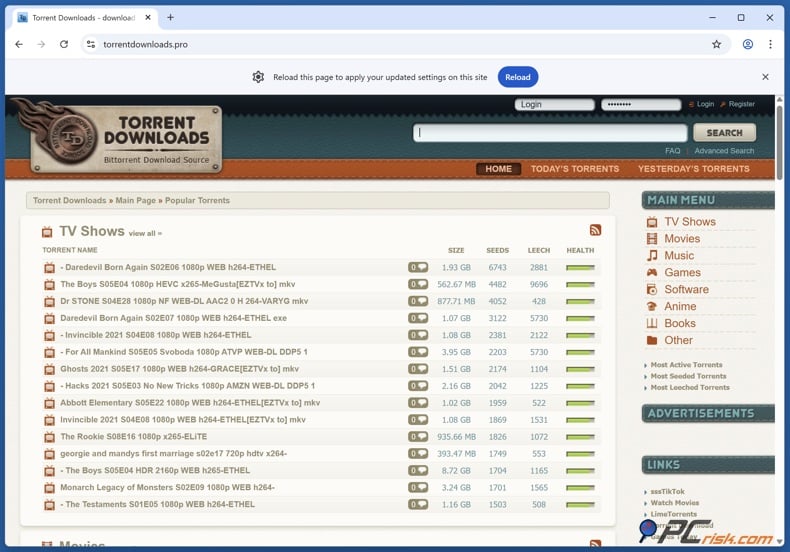Click the Books icon in Main Menu
This screenshot has width=790, height=552.
[x=652, y=323]
